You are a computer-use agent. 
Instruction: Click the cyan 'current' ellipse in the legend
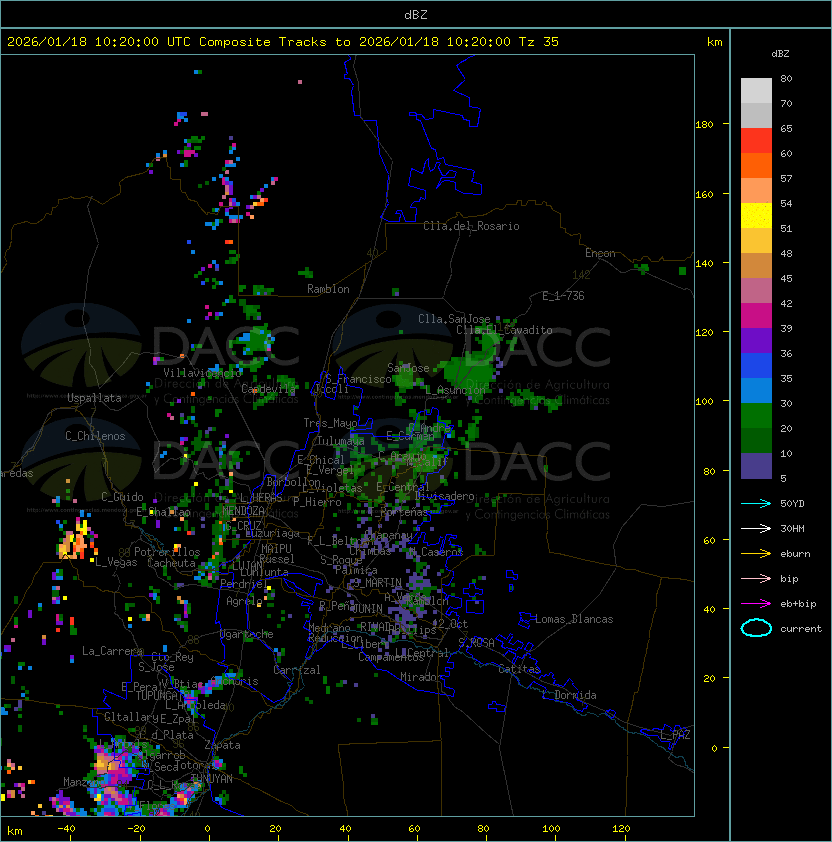(x=756, y=628)
